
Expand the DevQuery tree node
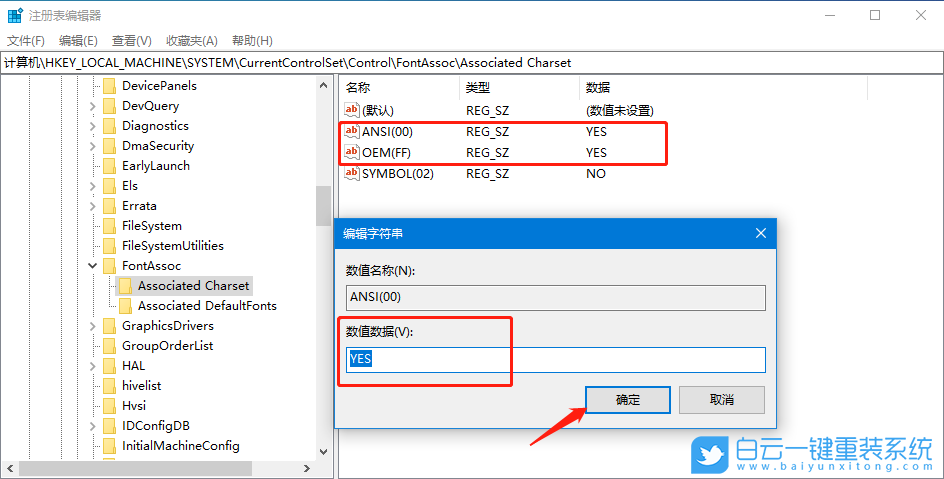pyautogui.click(x=93, y=107)
